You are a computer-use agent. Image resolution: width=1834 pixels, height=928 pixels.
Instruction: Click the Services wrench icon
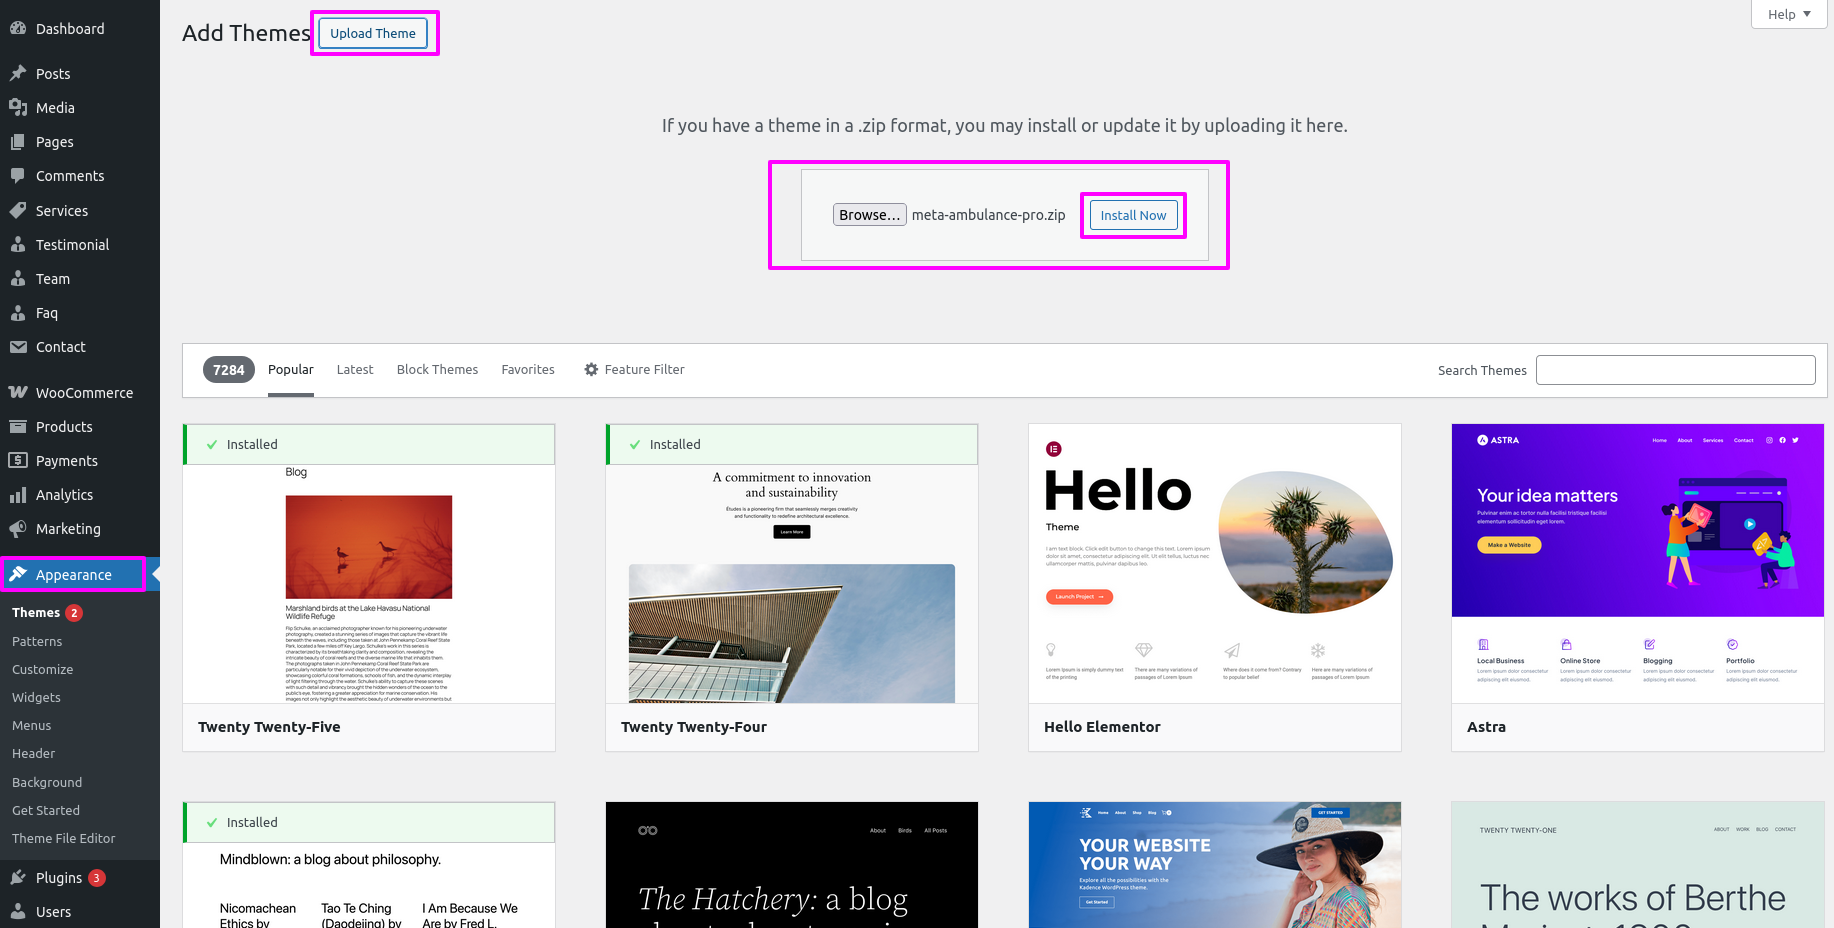click(18, 210)
